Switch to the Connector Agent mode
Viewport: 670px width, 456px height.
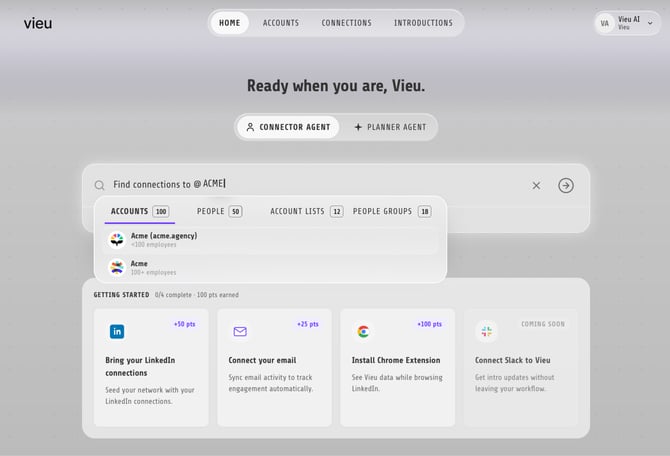coord(288,127)
